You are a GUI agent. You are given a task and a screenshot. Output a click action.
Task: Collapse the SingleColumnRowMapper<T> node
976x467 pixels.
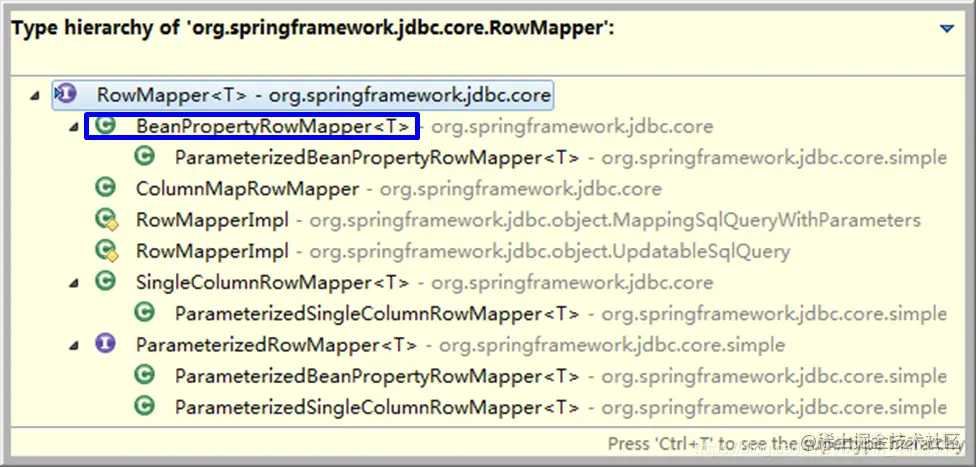[74, 283]
